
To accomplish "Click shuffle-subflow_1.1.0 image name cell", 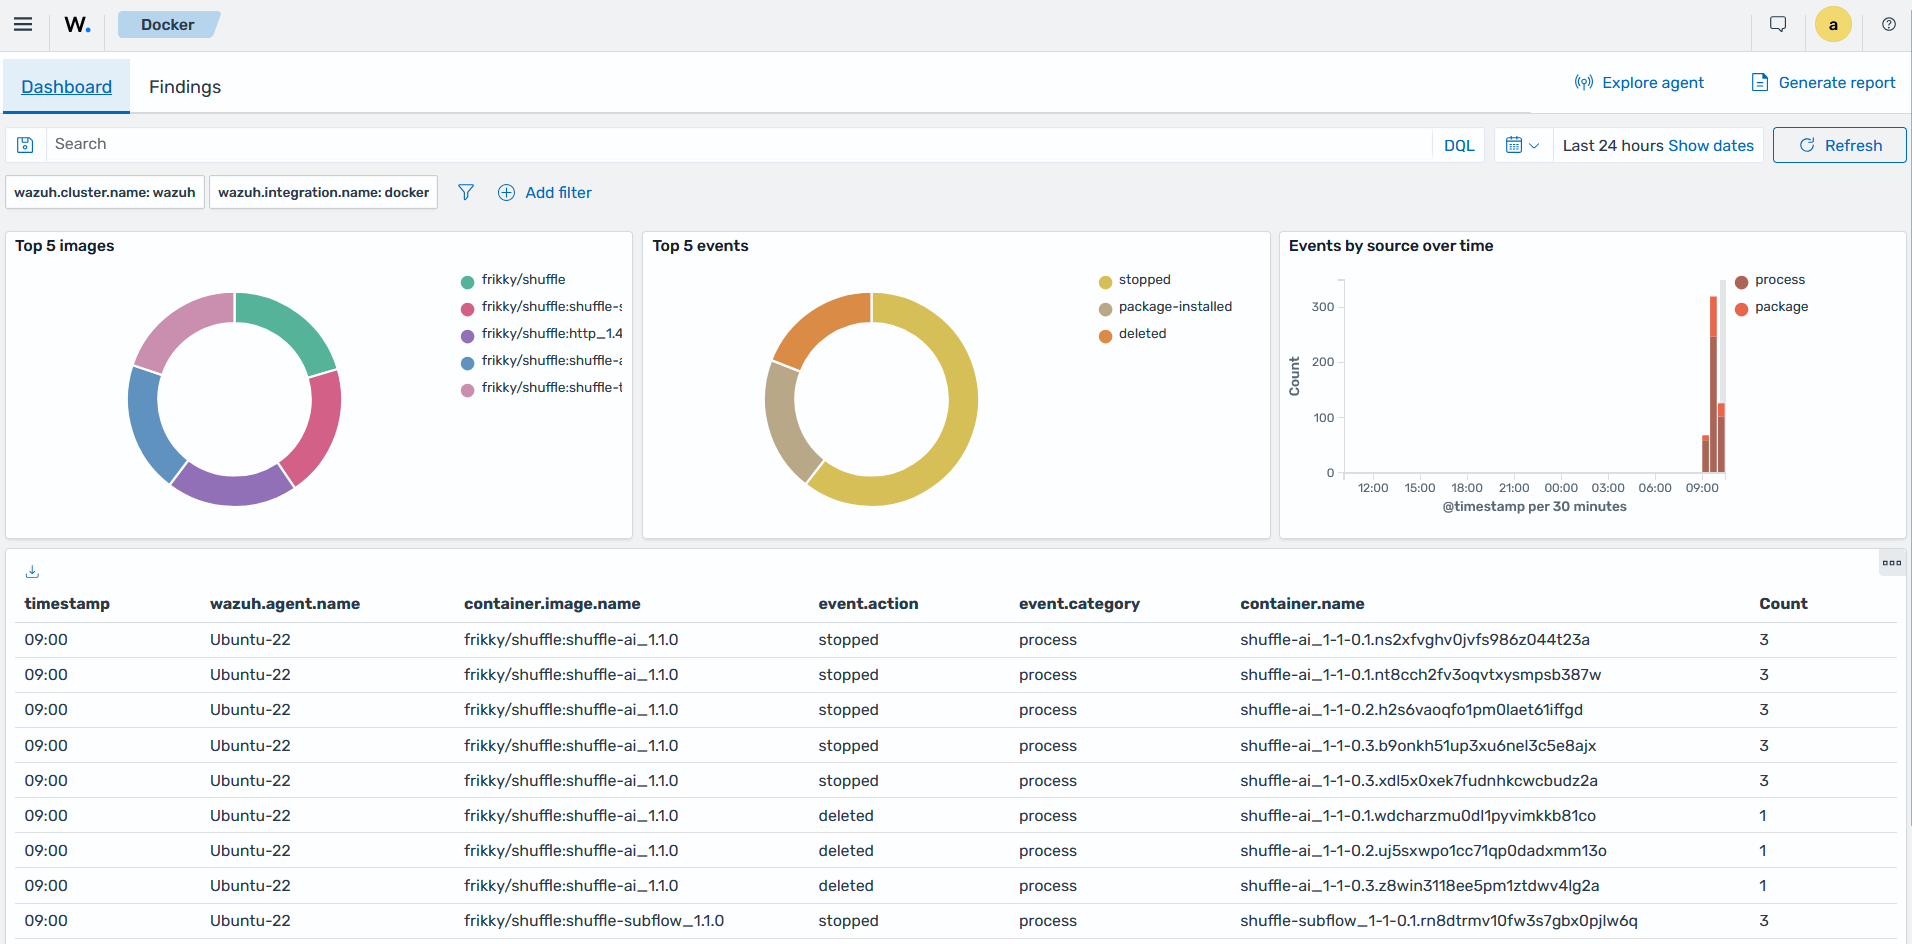I will point(594,921).
